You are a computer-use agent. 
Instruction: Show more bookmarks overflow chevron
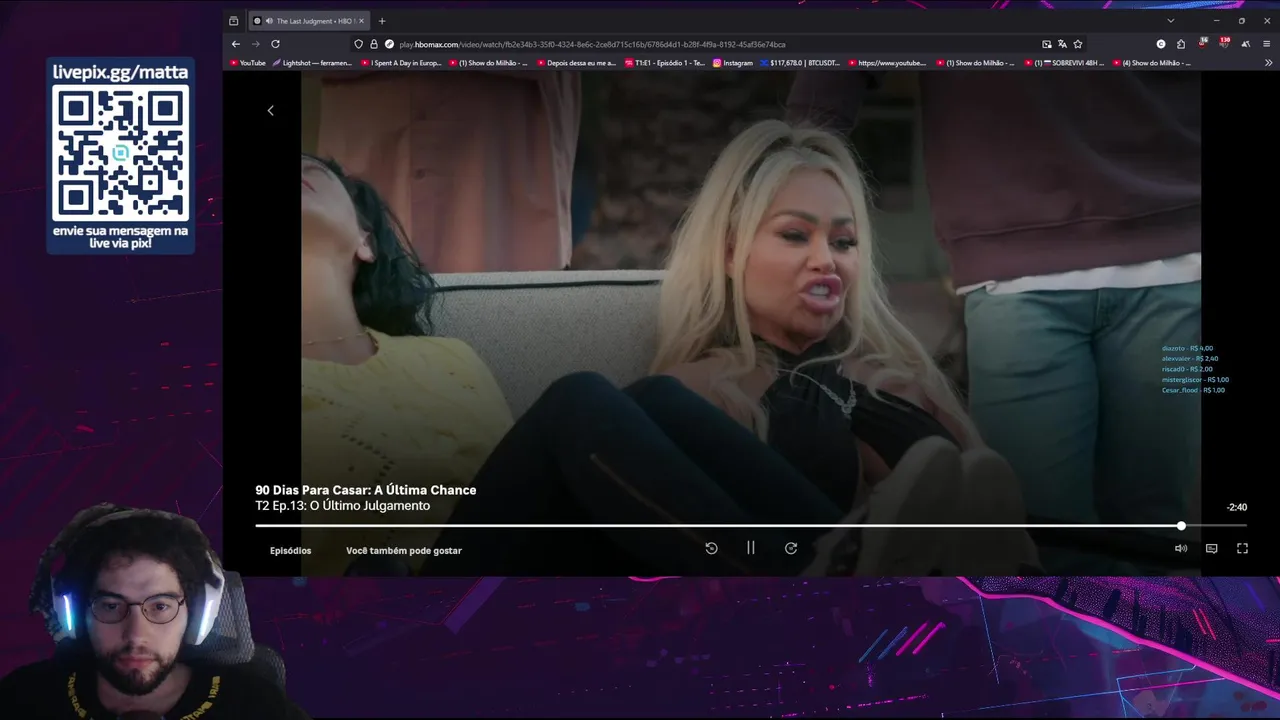tap(1267, 63)
